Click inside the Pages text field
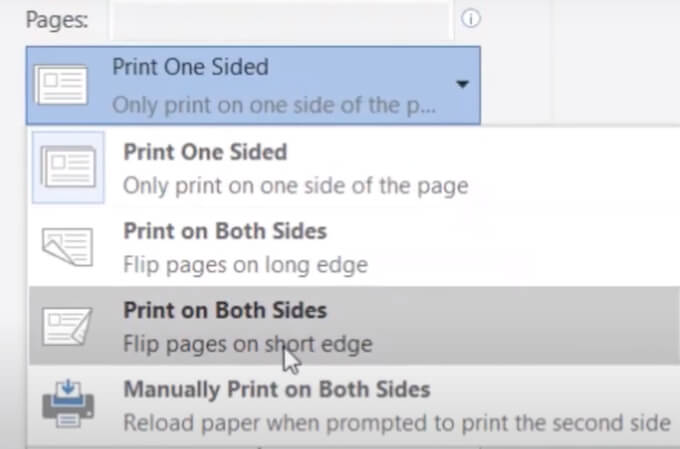680x449 pixels. [280, 19]
